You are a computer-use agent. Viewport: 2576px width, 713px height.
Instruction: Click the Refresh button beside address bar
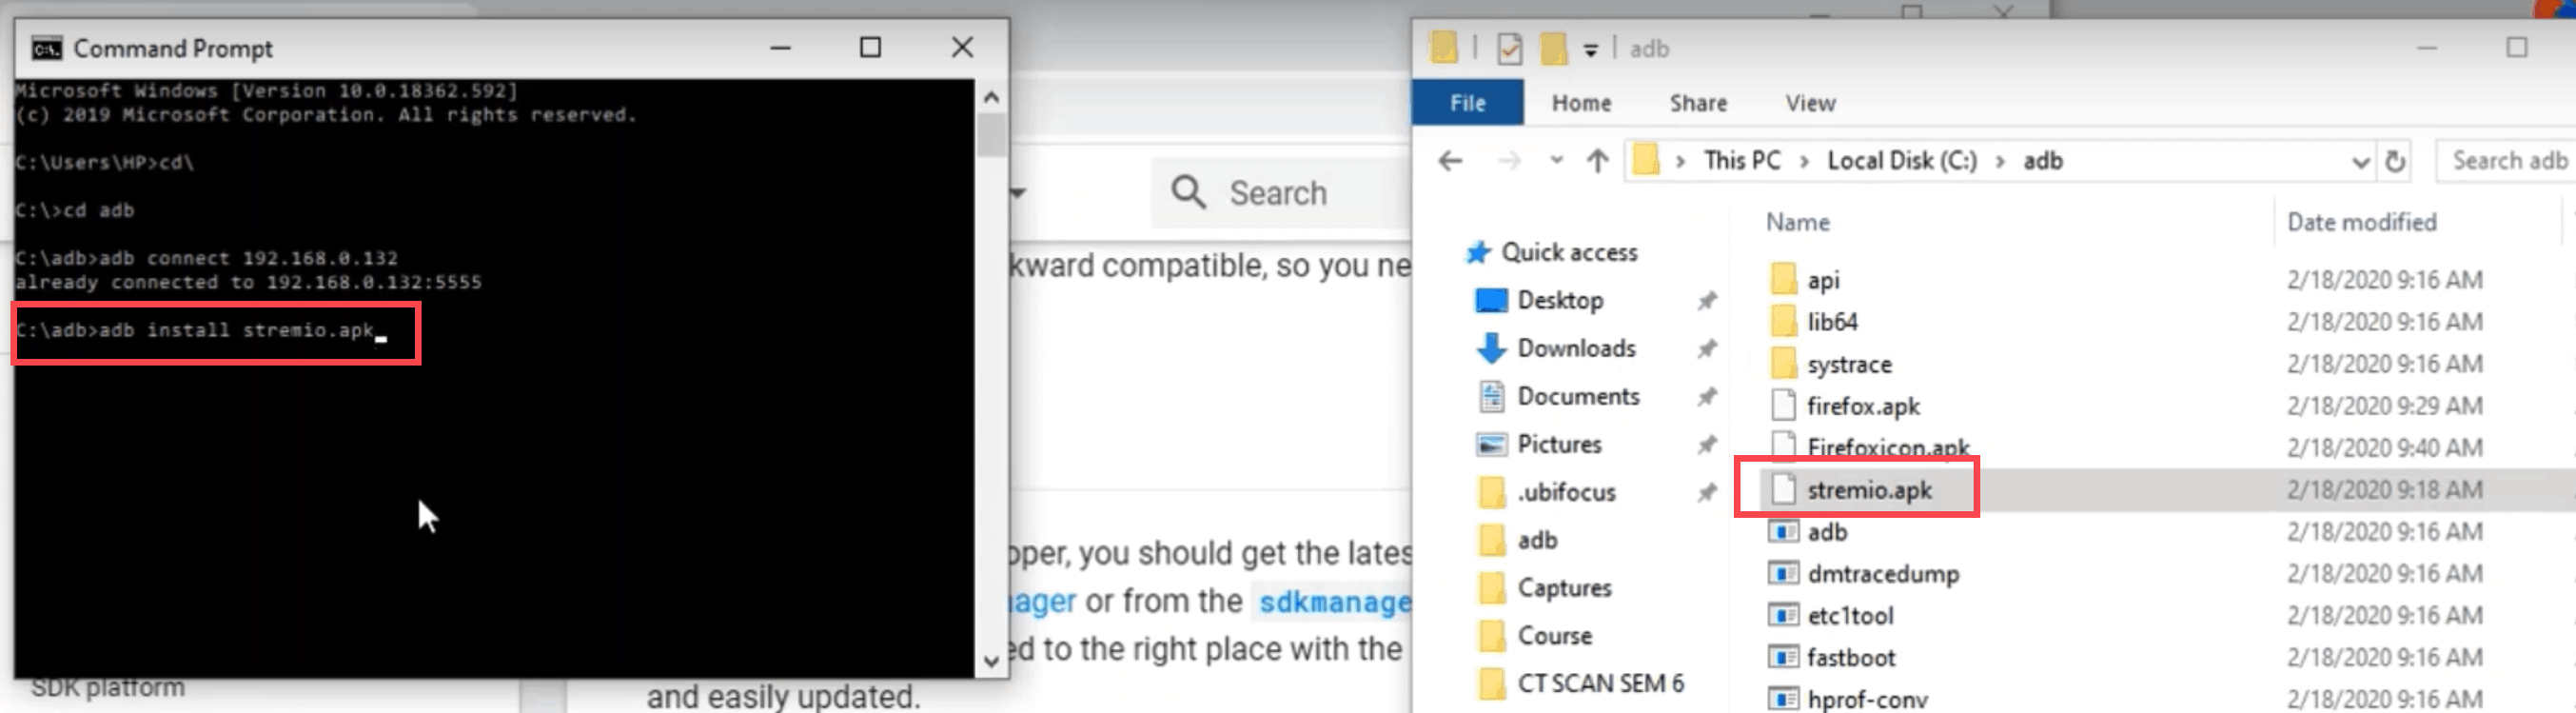tap(2395, 161)
